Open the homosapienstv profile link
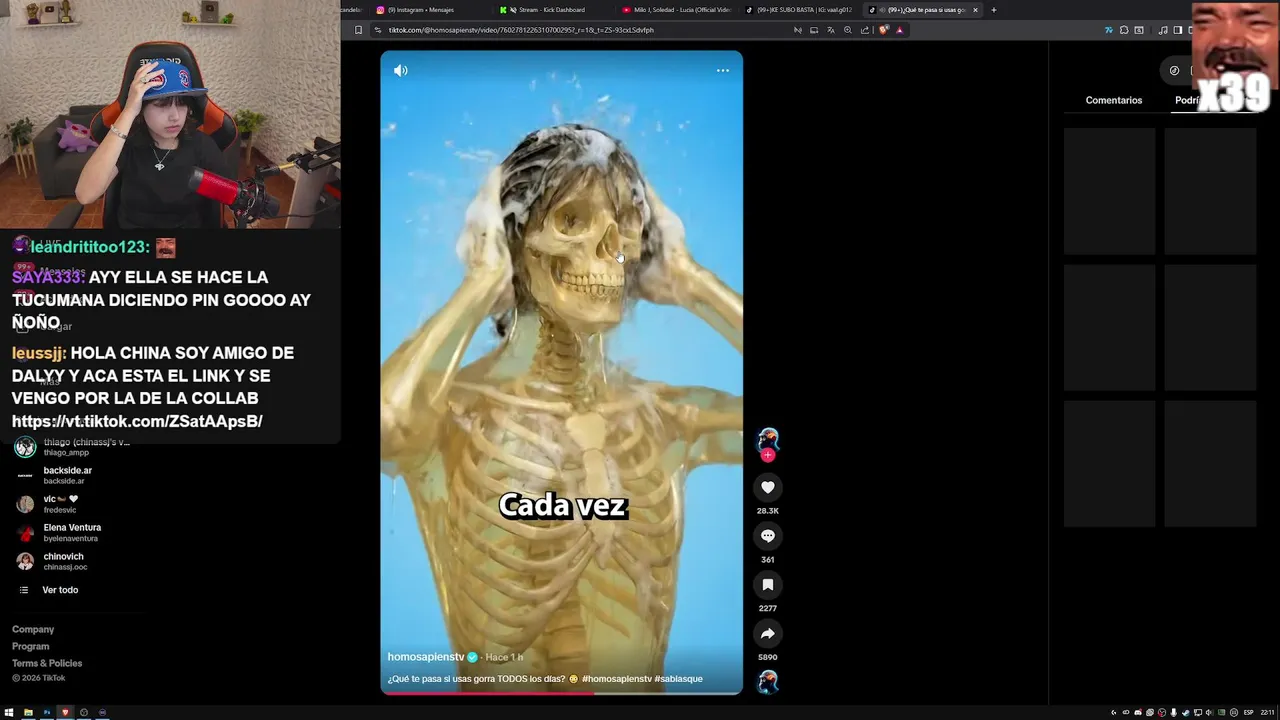The height and width of the screenshot is (720, 1280). click(x=426, y=657)
